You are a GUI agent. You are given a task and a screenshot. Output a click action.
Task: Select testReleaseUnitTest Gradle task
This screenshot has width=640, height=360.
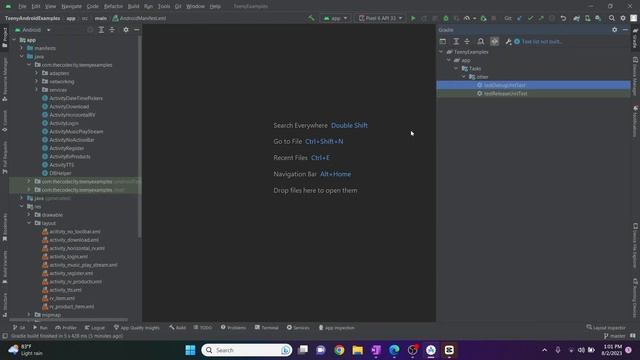(533, 93)
